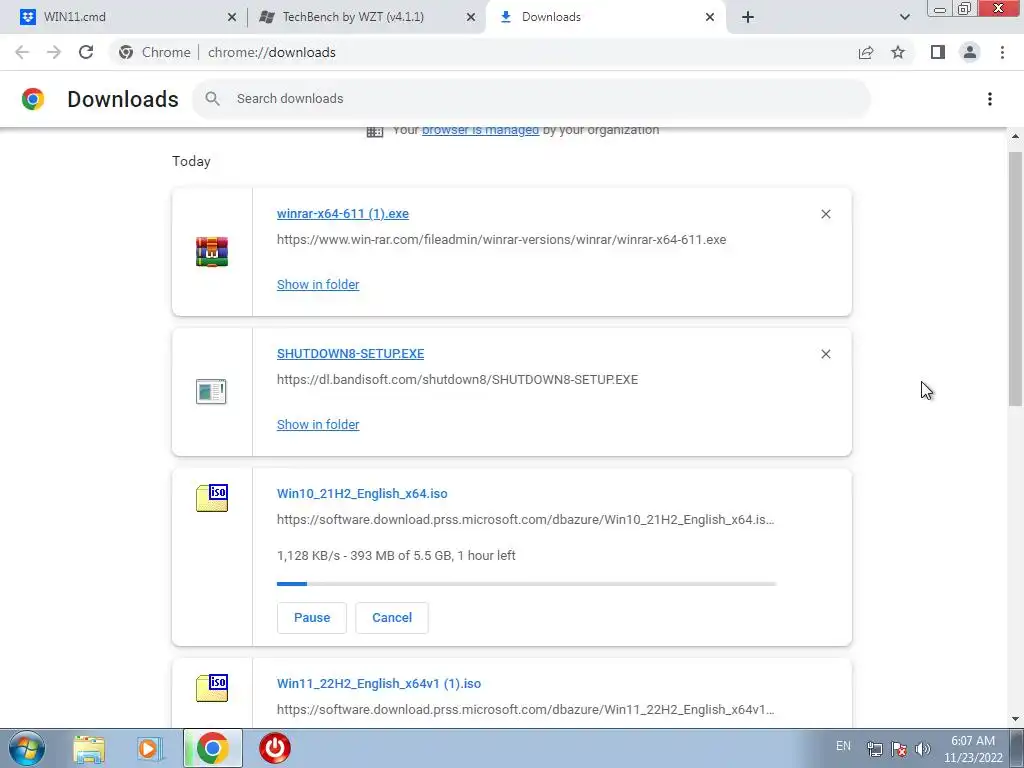Click the Win11_22H2_English_x64v1 (1).iso name
This screenshot has height=768, width=1024.
379,684
